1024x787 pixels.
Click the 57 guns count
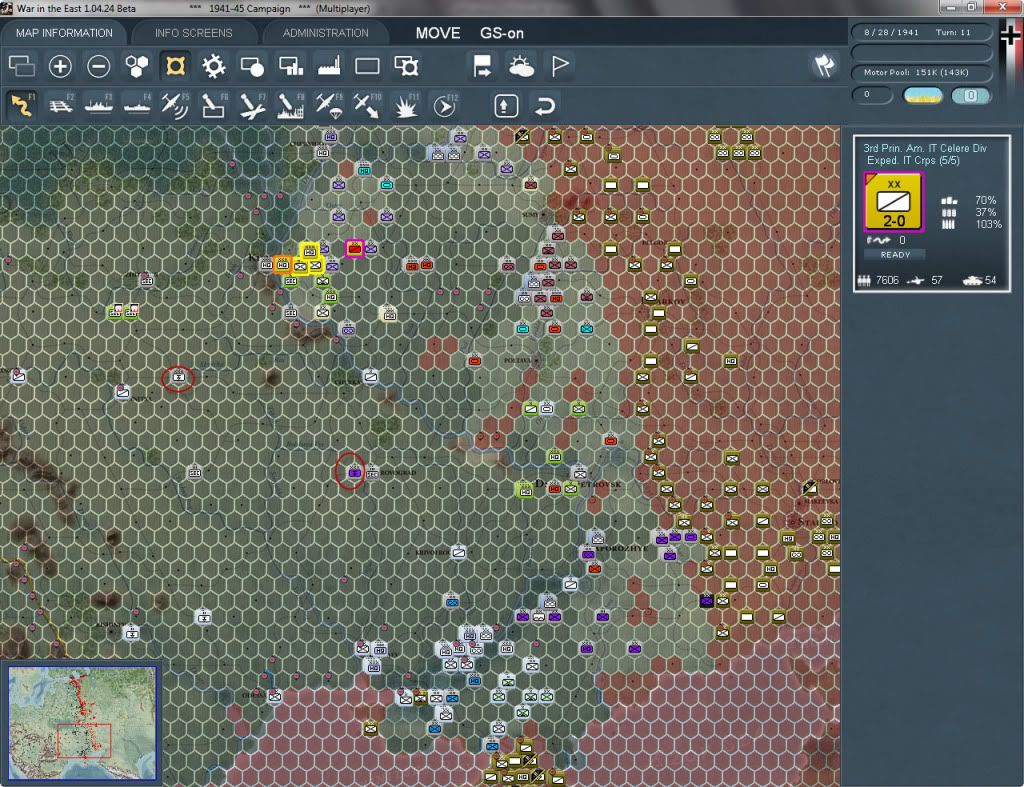936,280
